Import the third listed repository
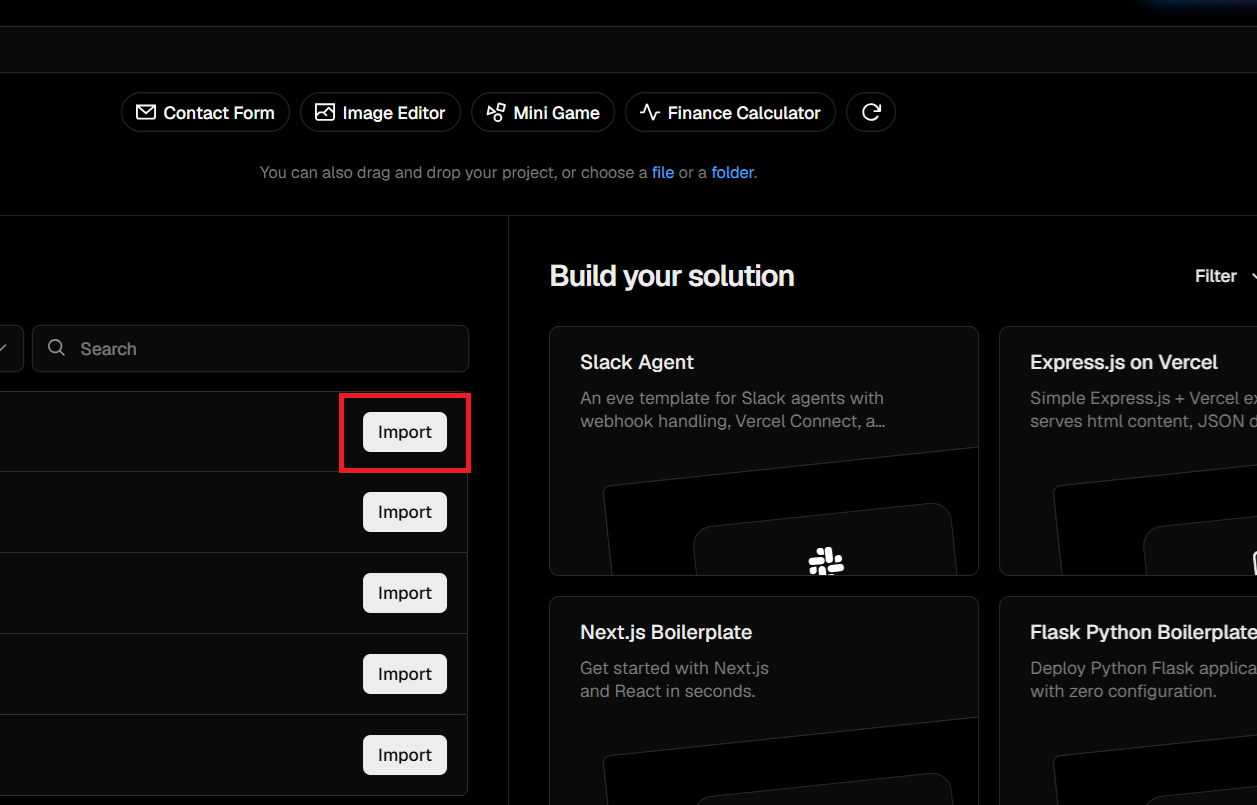The width and height of the screenshot is (1257, 805). coord(405,593)
